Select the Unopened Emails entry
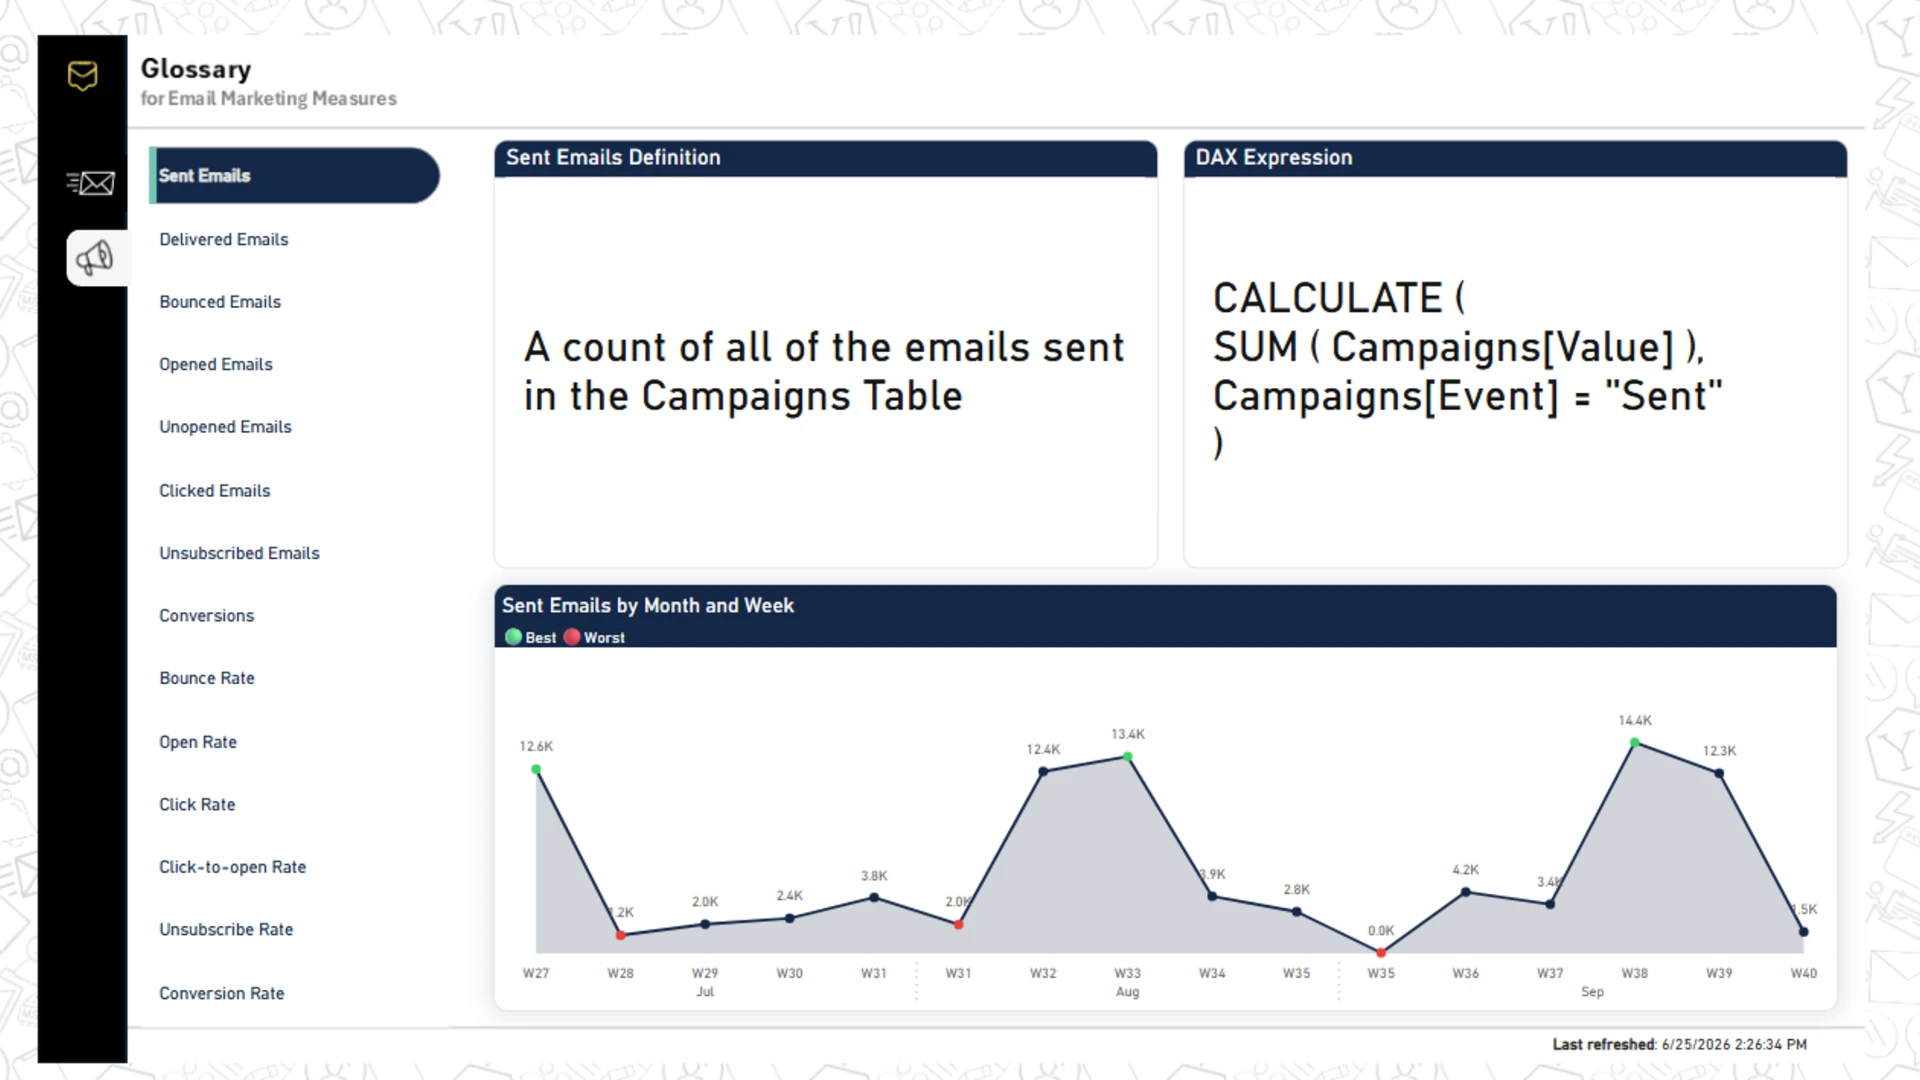This screenshot has width=1920, height=1080. pos(226,427)
